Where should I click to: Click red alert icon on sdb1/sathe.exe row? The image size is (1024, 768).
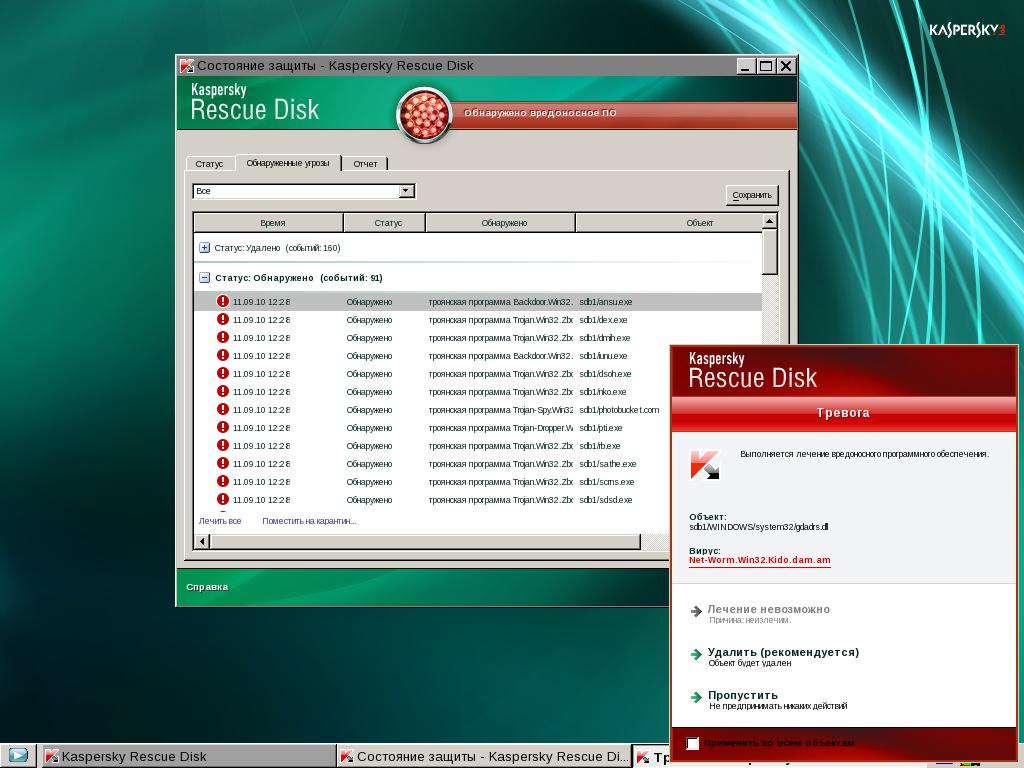point(223,463)
